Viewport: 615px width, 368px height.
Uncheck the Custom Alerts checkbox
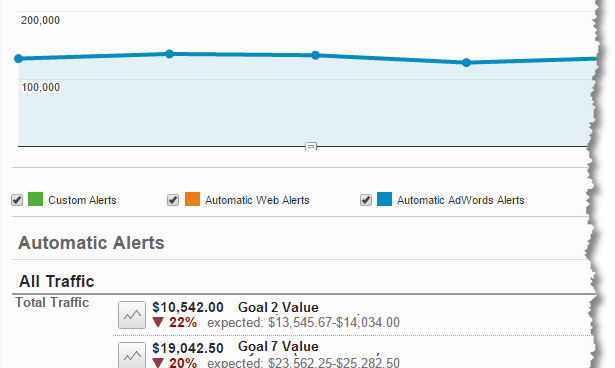pyautogui.click(x=17, y=200)
